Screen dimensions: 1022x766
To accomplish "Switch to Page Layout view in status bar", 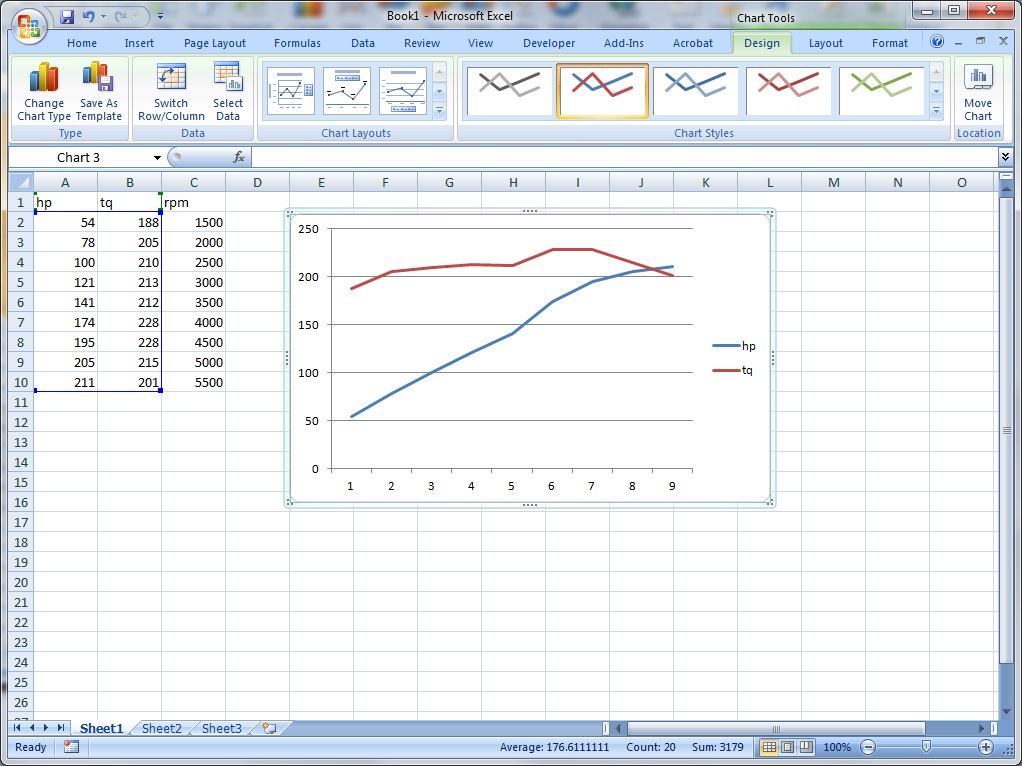I will coord(787,747).
